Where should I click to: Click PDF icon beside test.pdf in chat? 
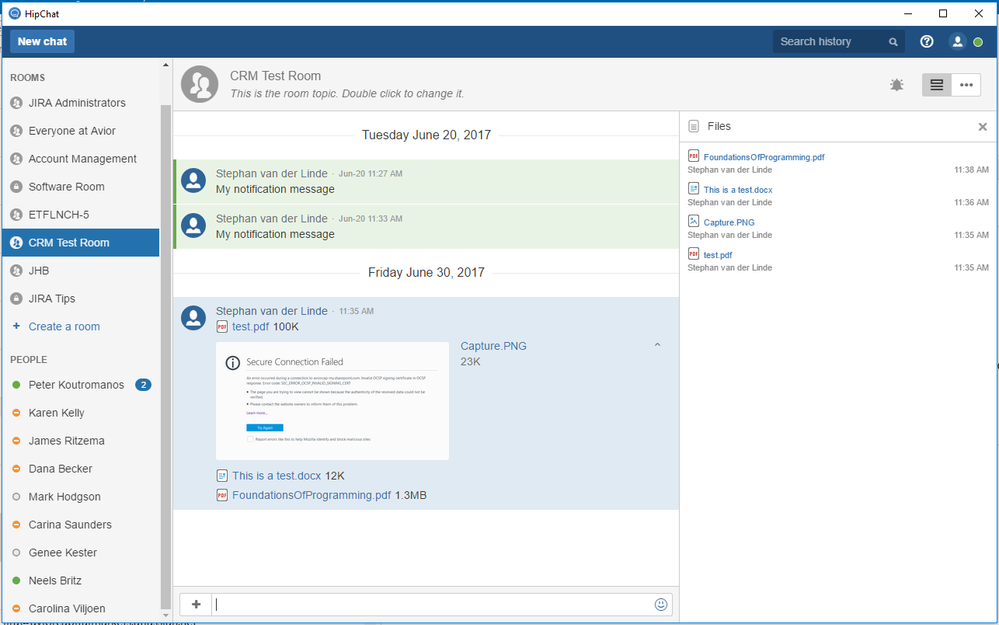pyautogui.click(x=222, y=327)
